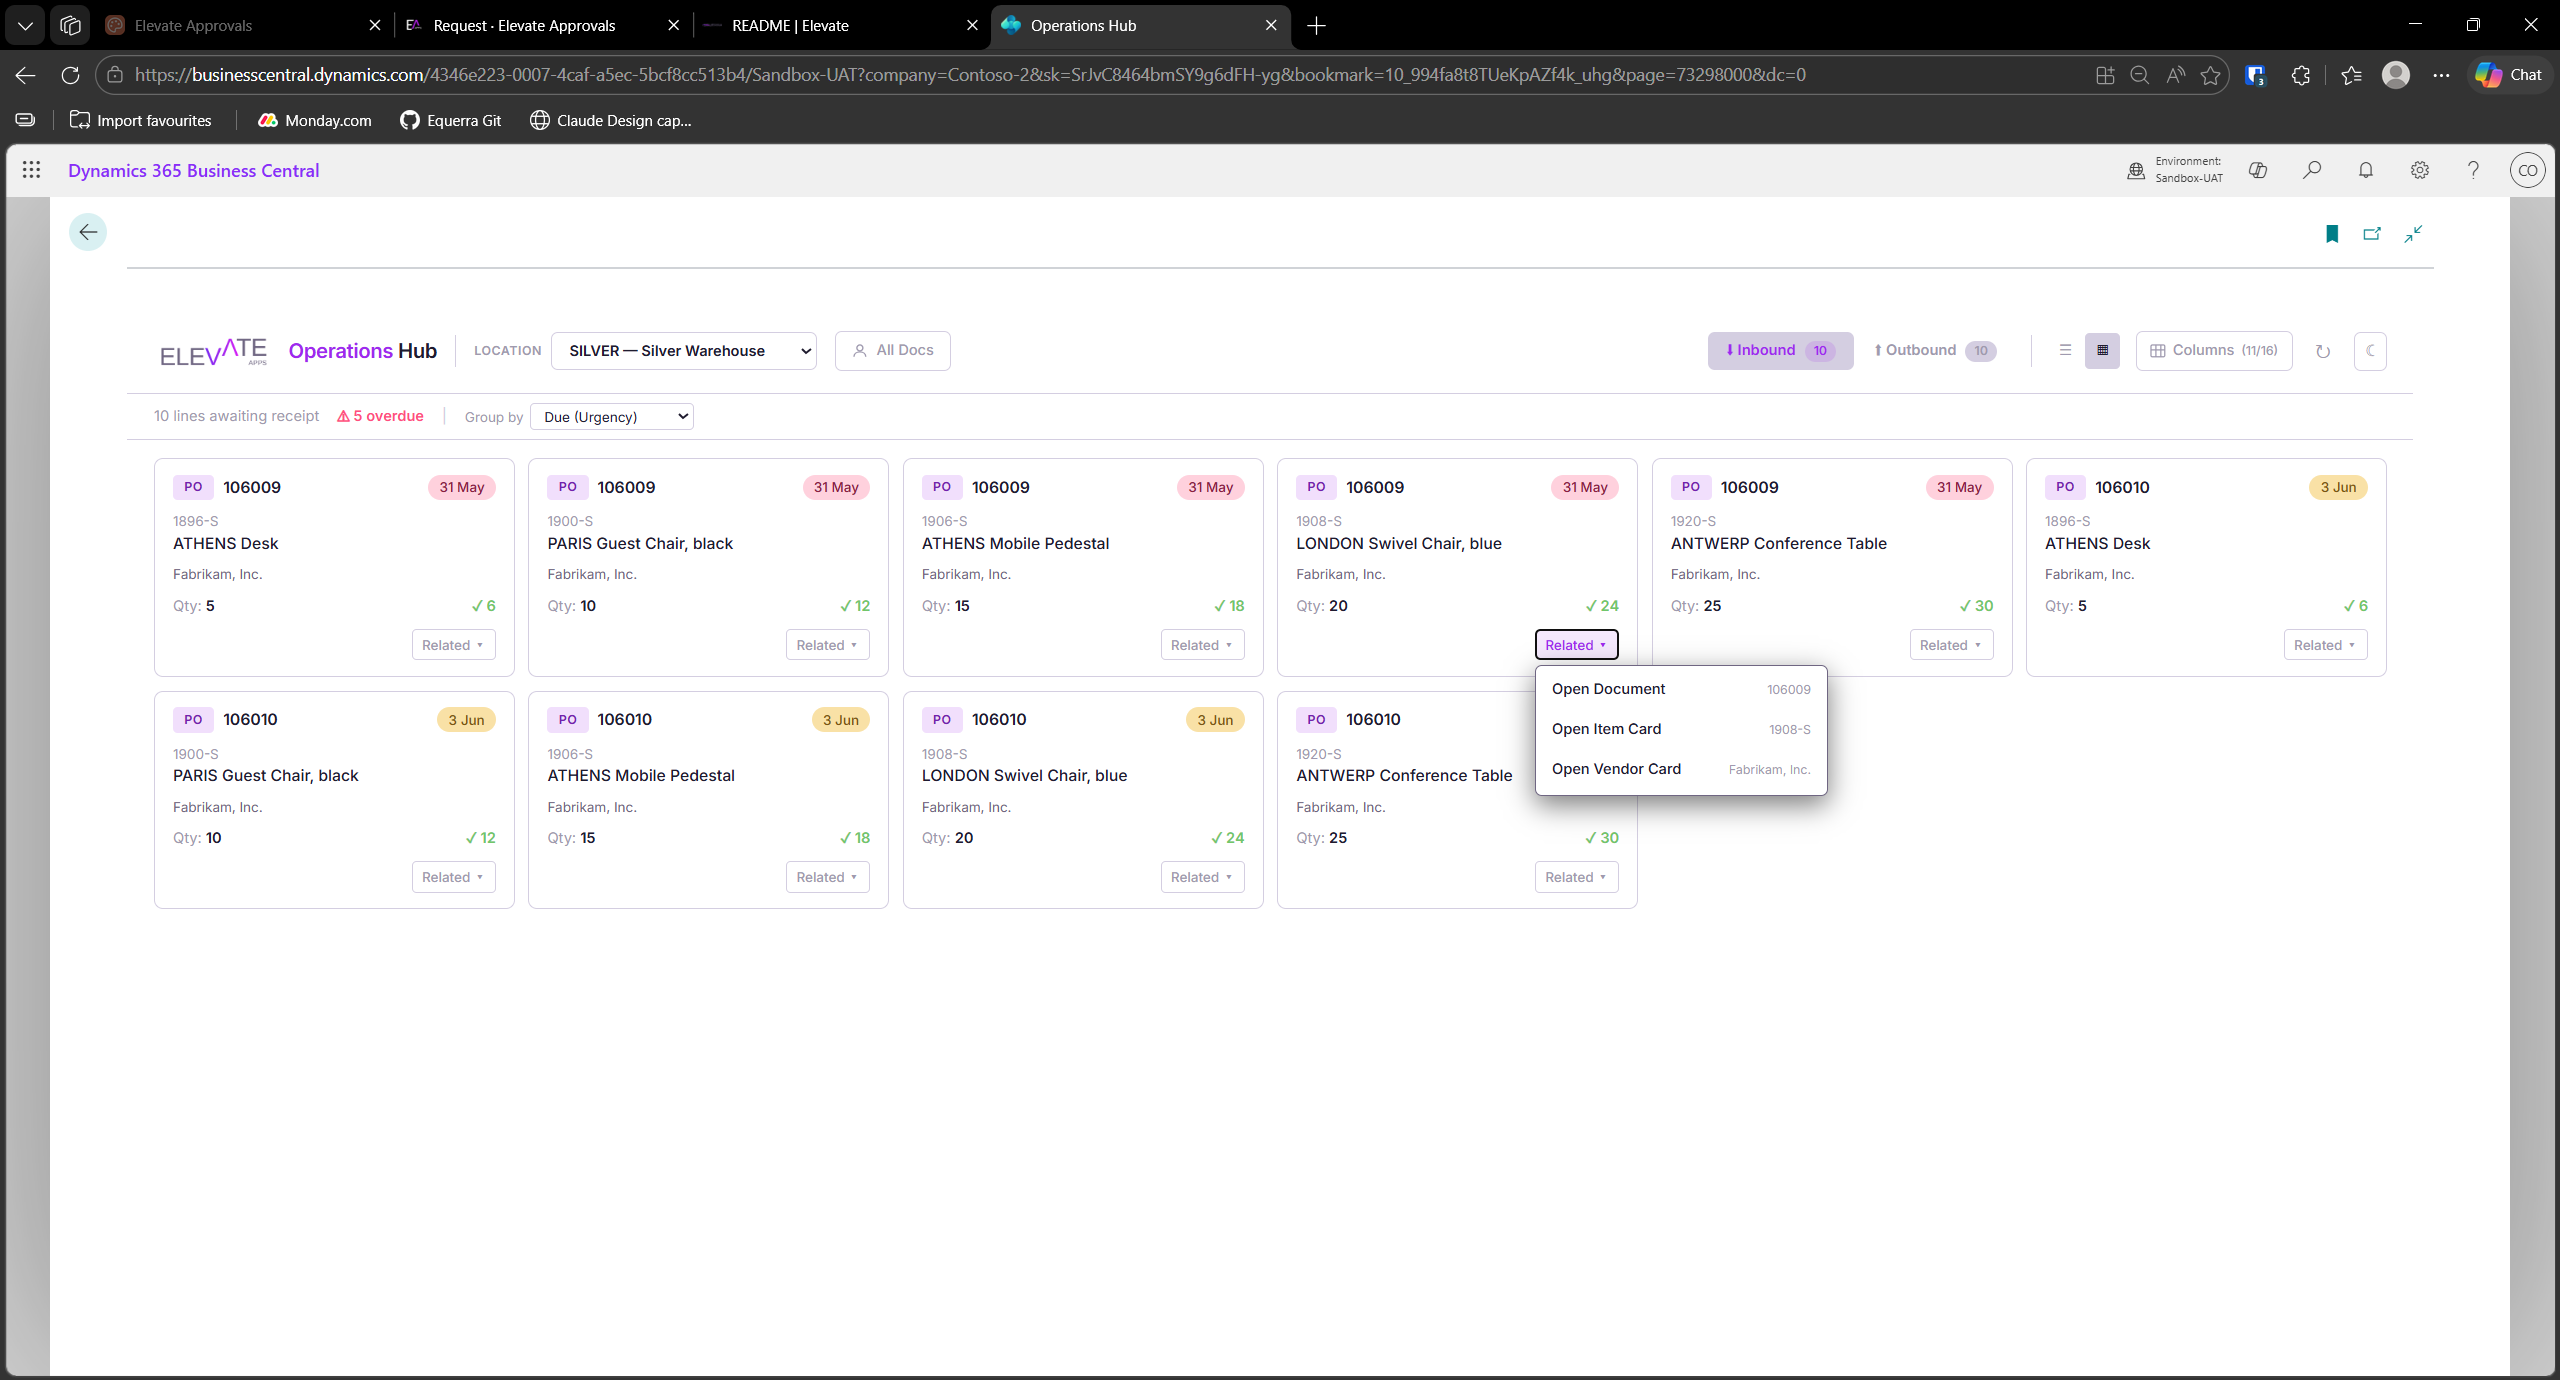The image size is (2560, 1380).
Task: Switch to card grid view layout
Action: coord(2103,351)
